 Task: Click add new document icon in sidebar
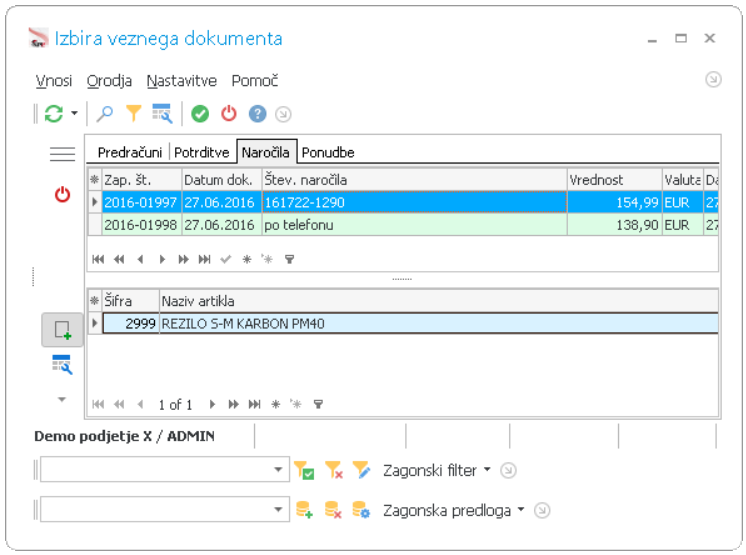(x=62, y=330)
